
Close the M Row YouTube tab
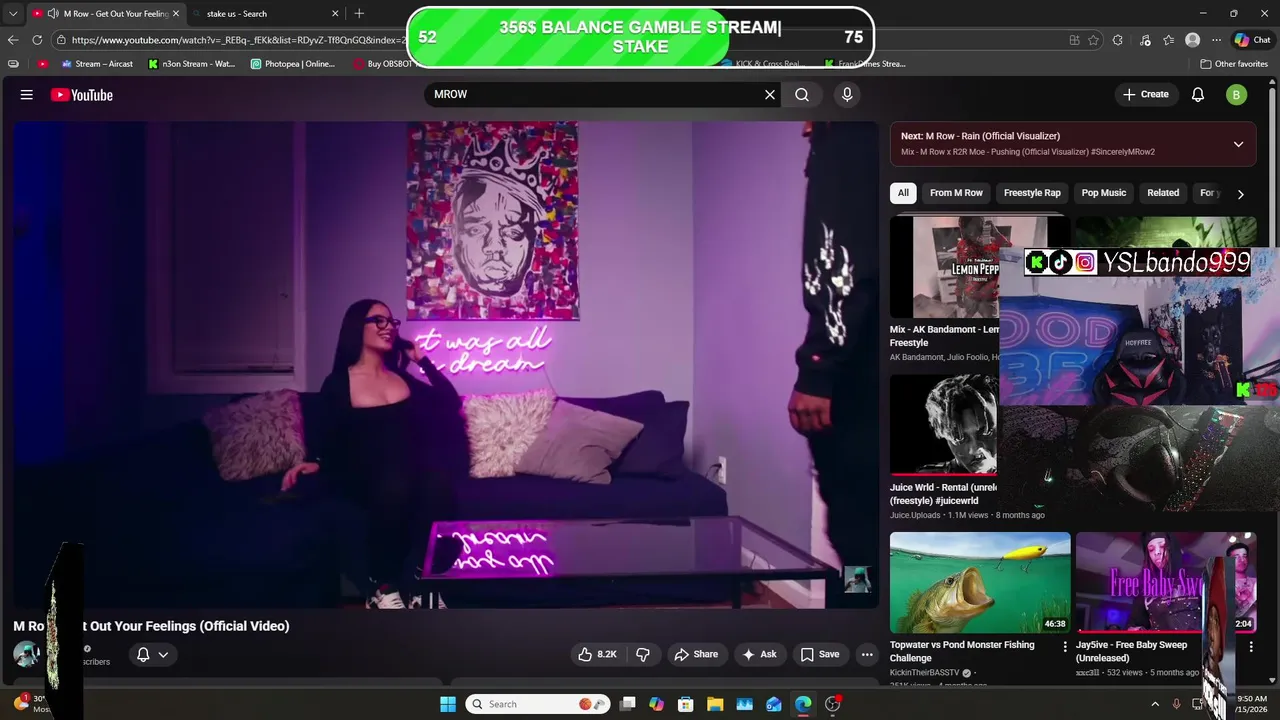(x=175, y=14)
